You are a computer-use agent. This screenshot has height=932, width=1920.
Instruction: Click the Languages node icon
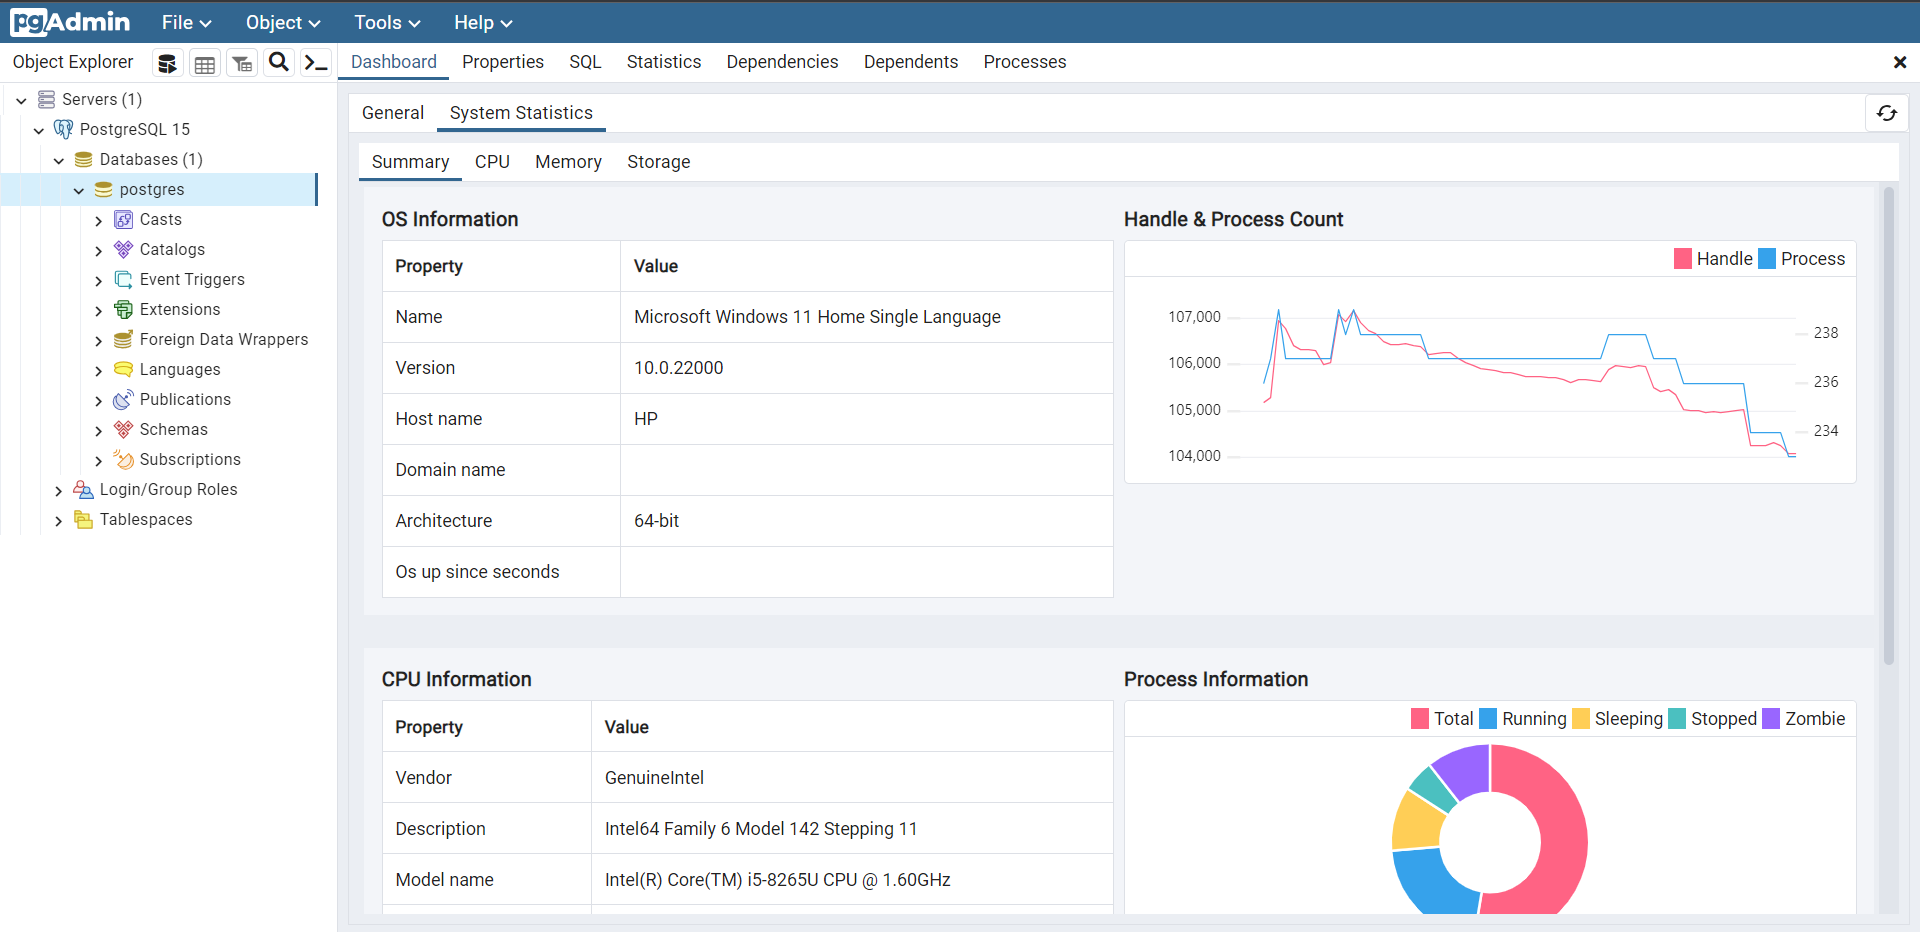coord(123,369)
